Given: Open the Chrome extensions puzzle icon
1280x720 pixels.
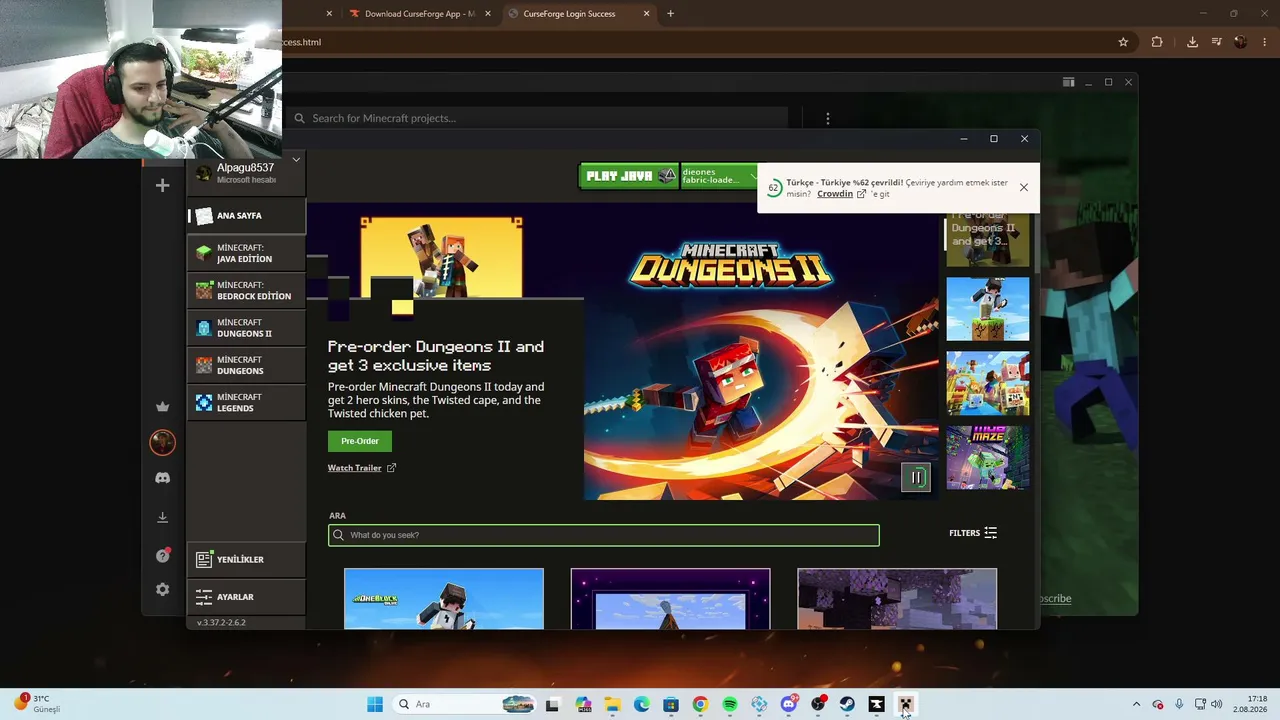Looking at the screenshot, I should (x=1157, y=42).
